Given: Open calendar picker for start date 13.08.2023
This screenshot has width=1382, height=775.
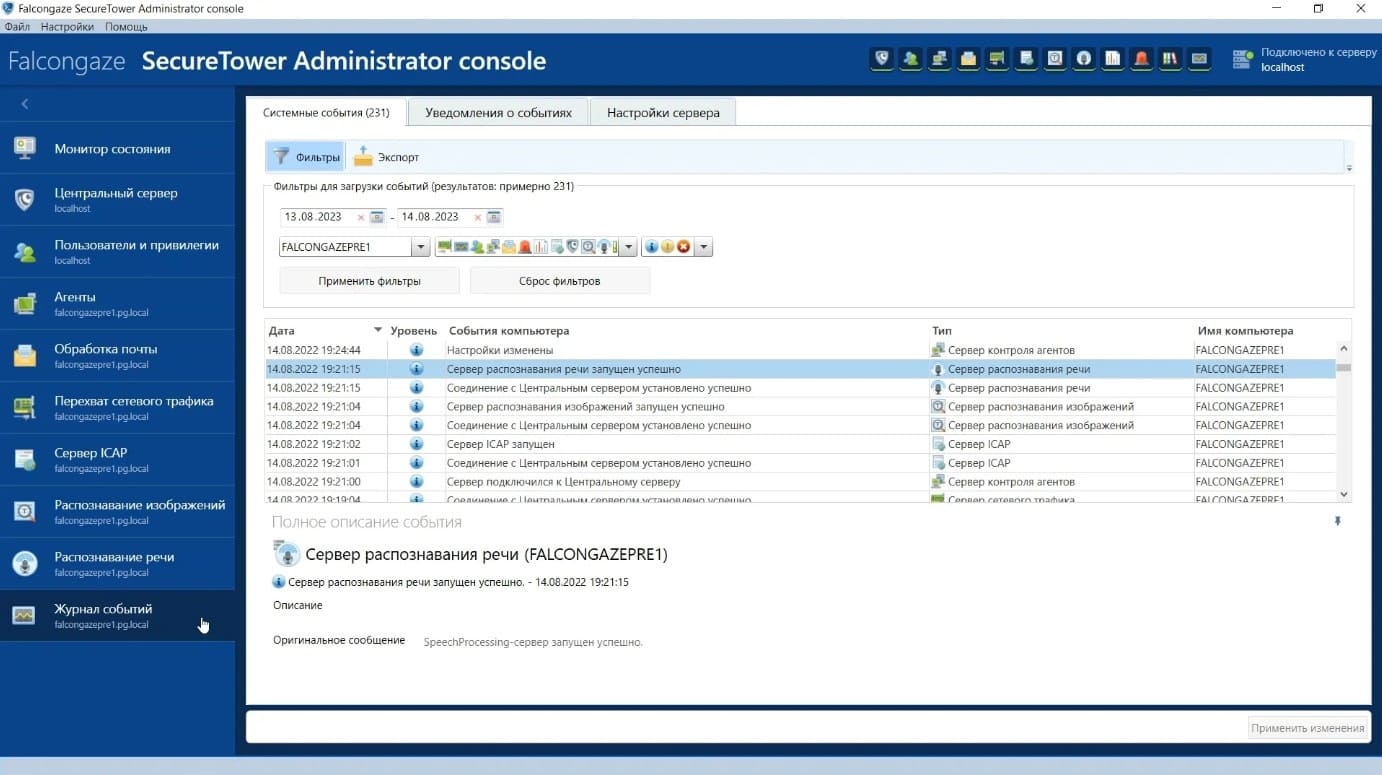Looking at the screenshot, I should pyautogui.click(x=377, y=217).
